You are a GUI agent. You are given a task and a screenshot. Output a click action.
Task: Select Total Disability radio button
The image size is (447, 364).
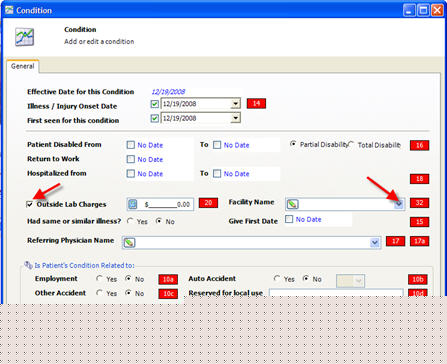coord(351,144)
